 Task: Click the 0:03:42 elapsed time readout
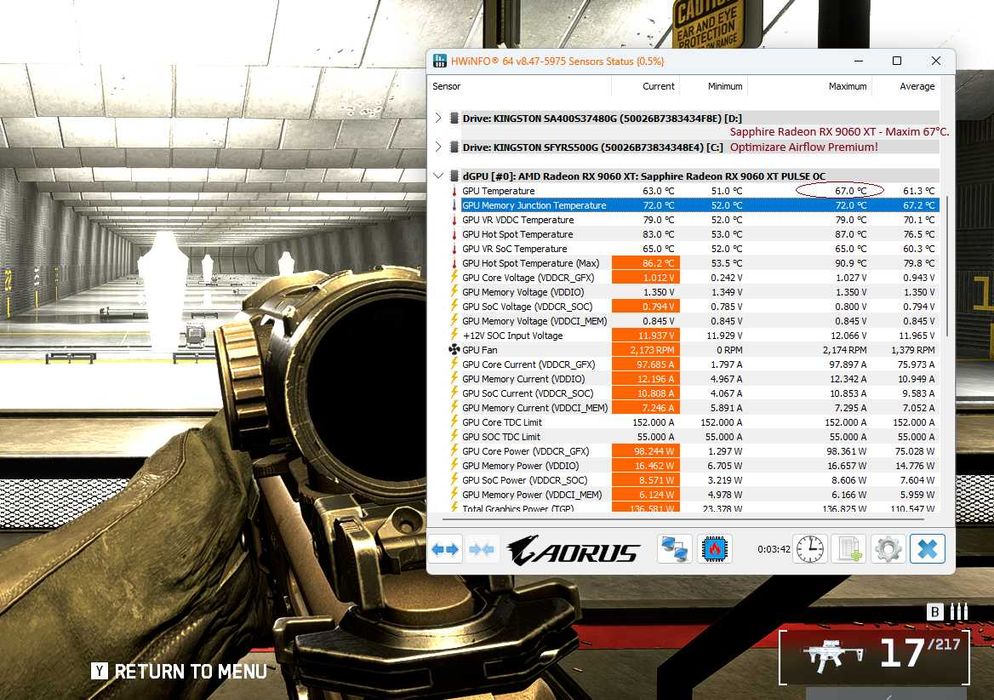point(773,549)
